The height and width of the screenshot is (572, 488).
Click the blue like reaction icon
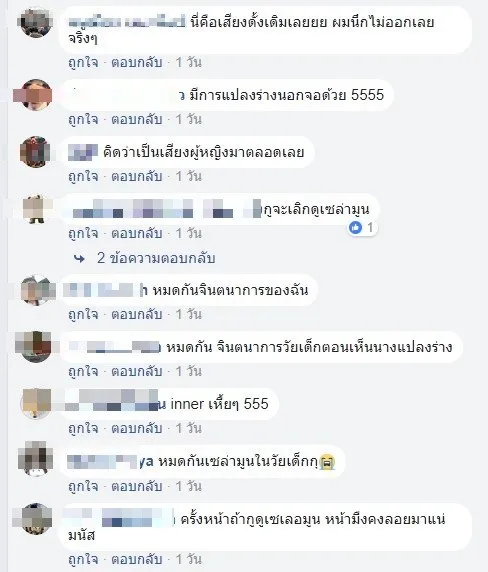pos(355,228)
